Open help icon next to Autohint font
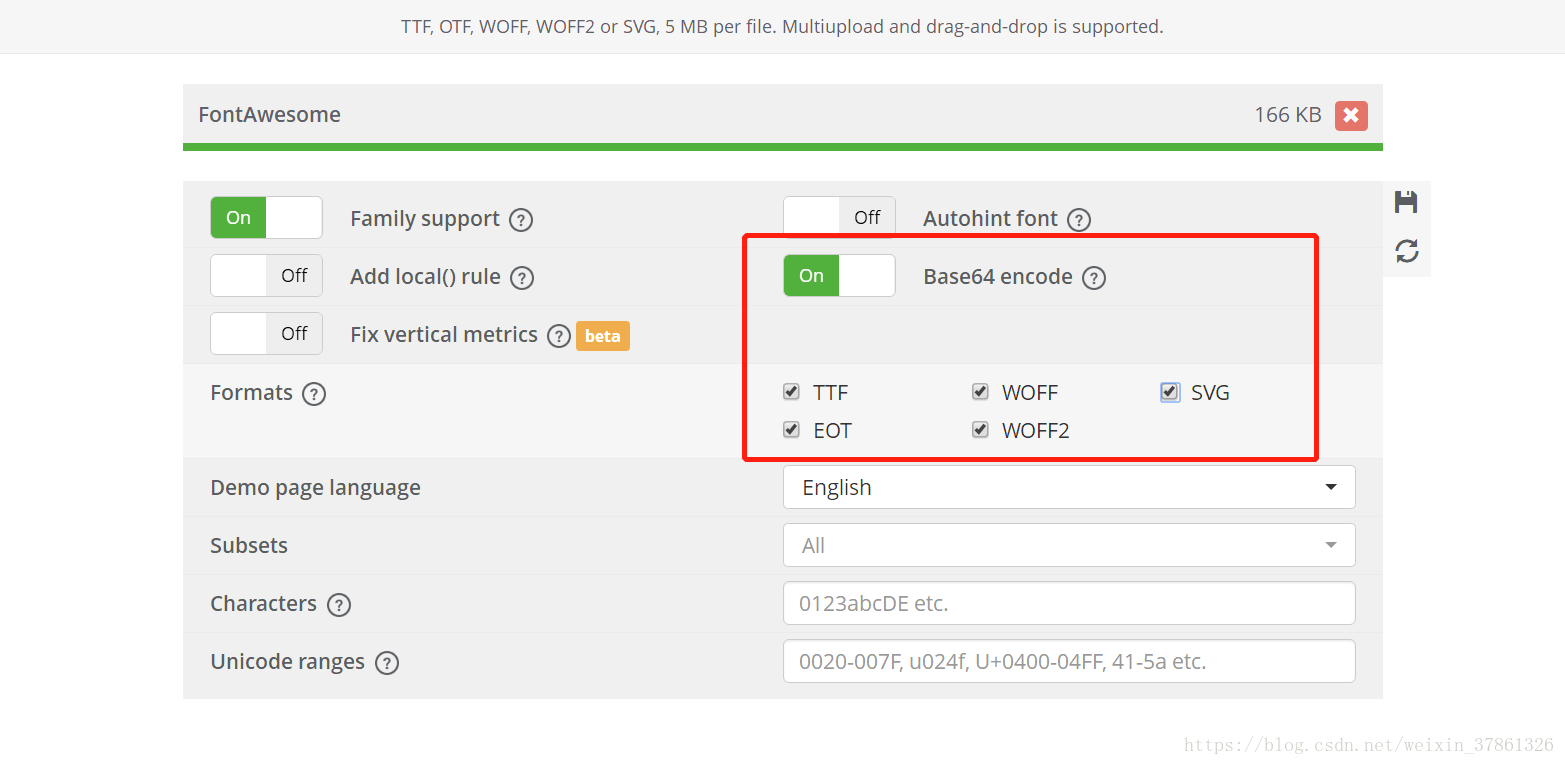Image resolution: width=1565 pixels, height=765 pixels. (1079, 220)
